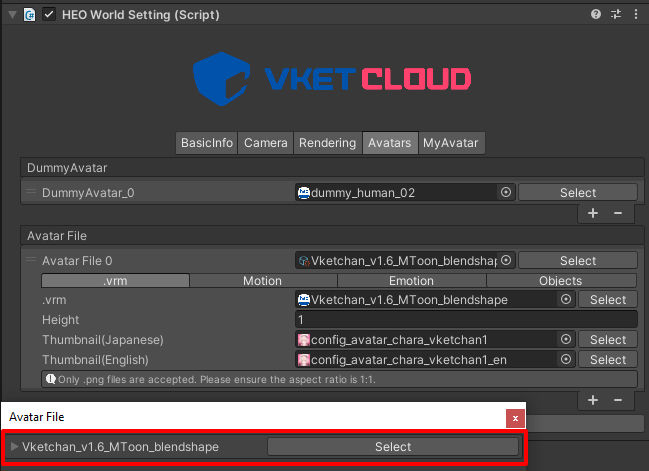Open object picker for Avatar File 0
The width and height of the screenshot is (649, 471).
pyautogui.click(x=506, y=260)
